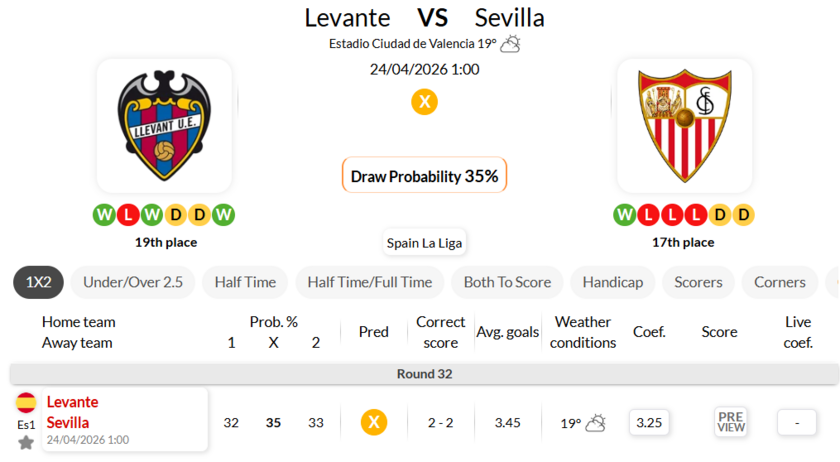Screen dimensions: 840x462
Task: Click the live coefficient dash box
Action: pos(797,423)
